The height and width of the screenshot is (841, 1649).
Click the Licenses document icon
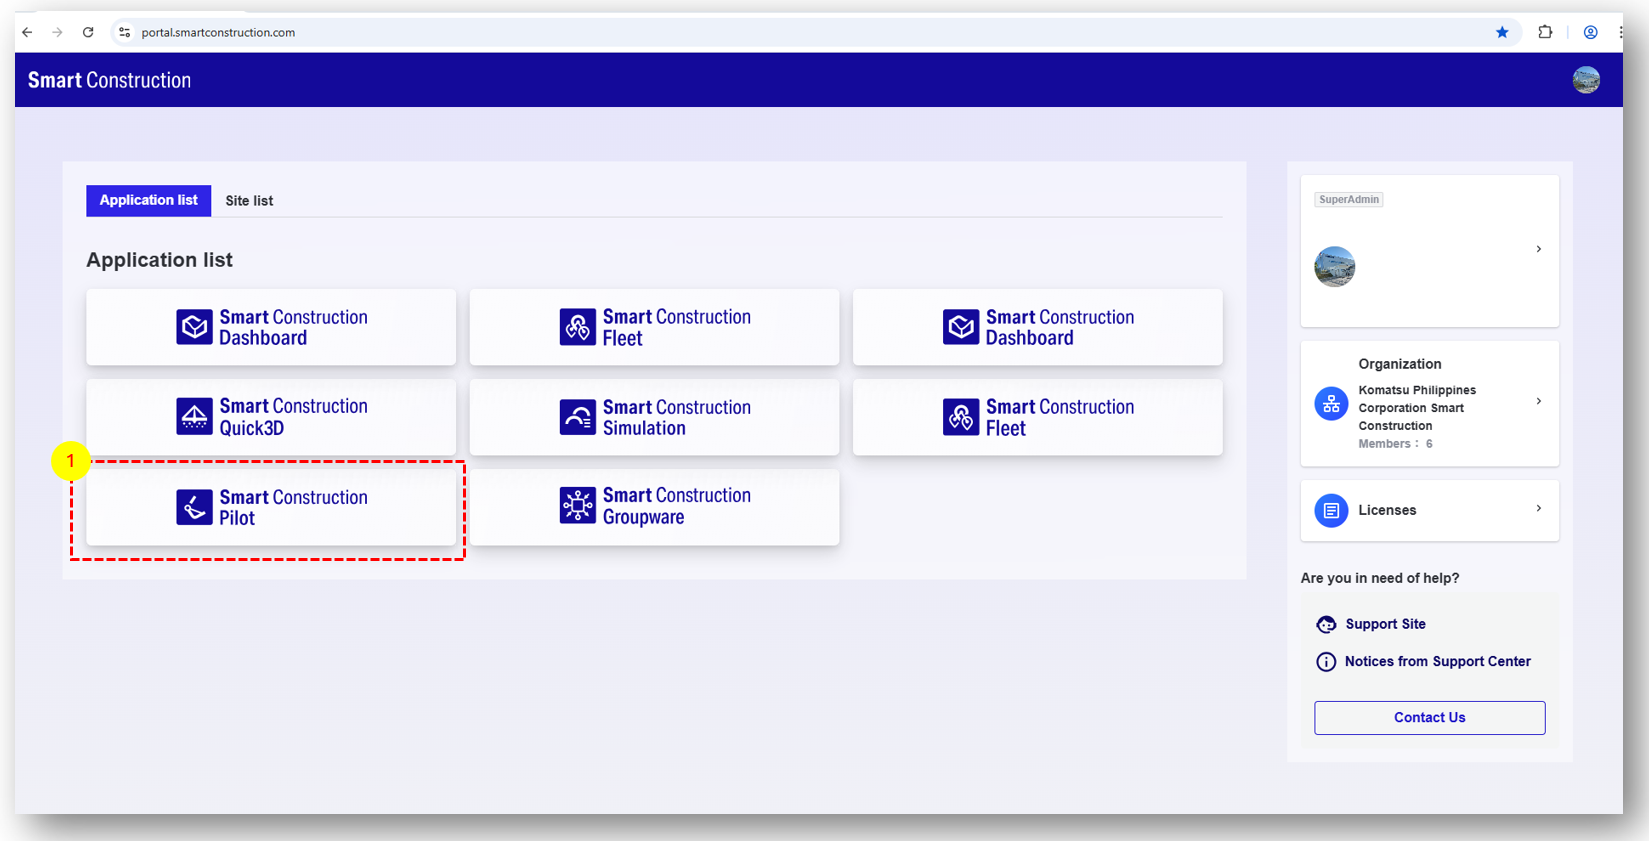1331,510
